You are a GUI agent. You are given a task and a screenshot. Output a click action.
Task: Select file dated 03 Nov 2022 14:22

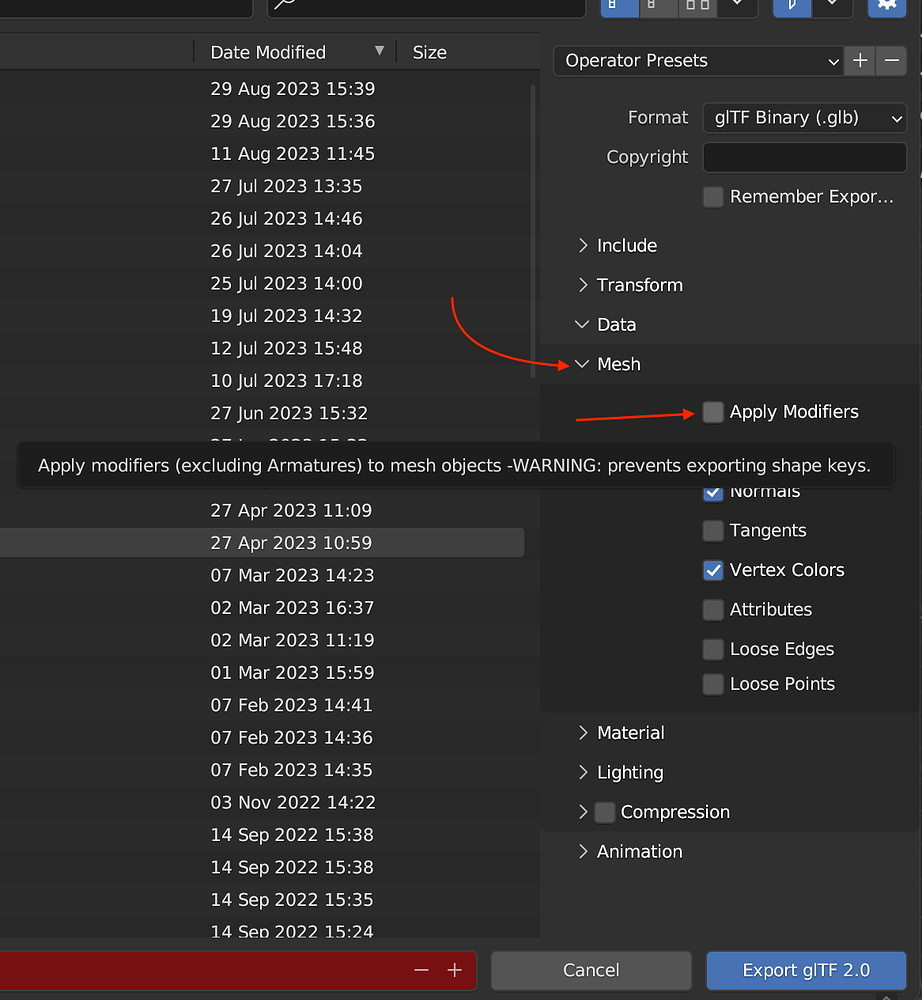[262, 802]
